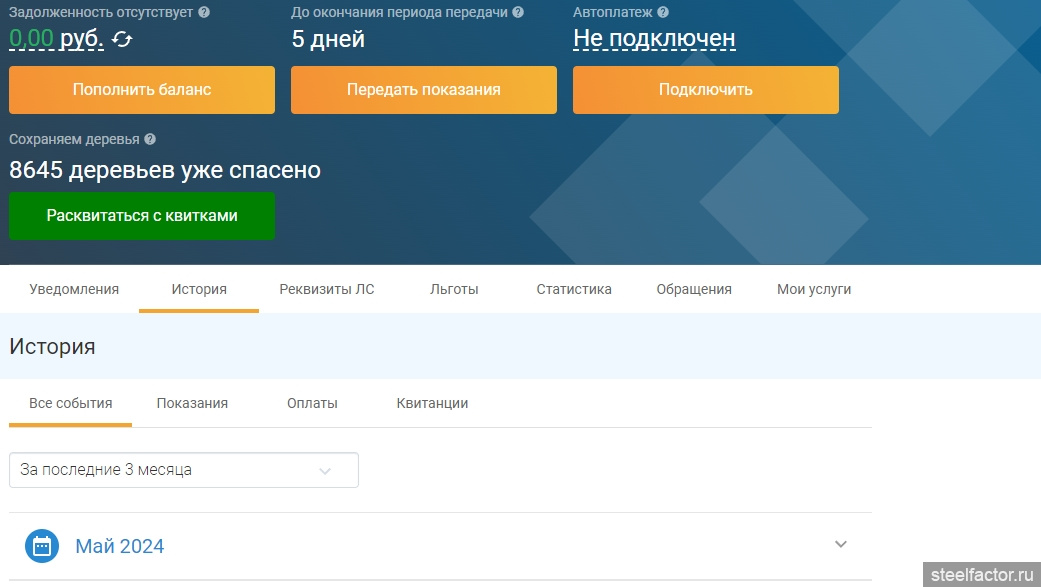Click 'Подключить' autopayment button
Image resolution: width=1041 pixels, height=587 pixels.
pos(705,90)
